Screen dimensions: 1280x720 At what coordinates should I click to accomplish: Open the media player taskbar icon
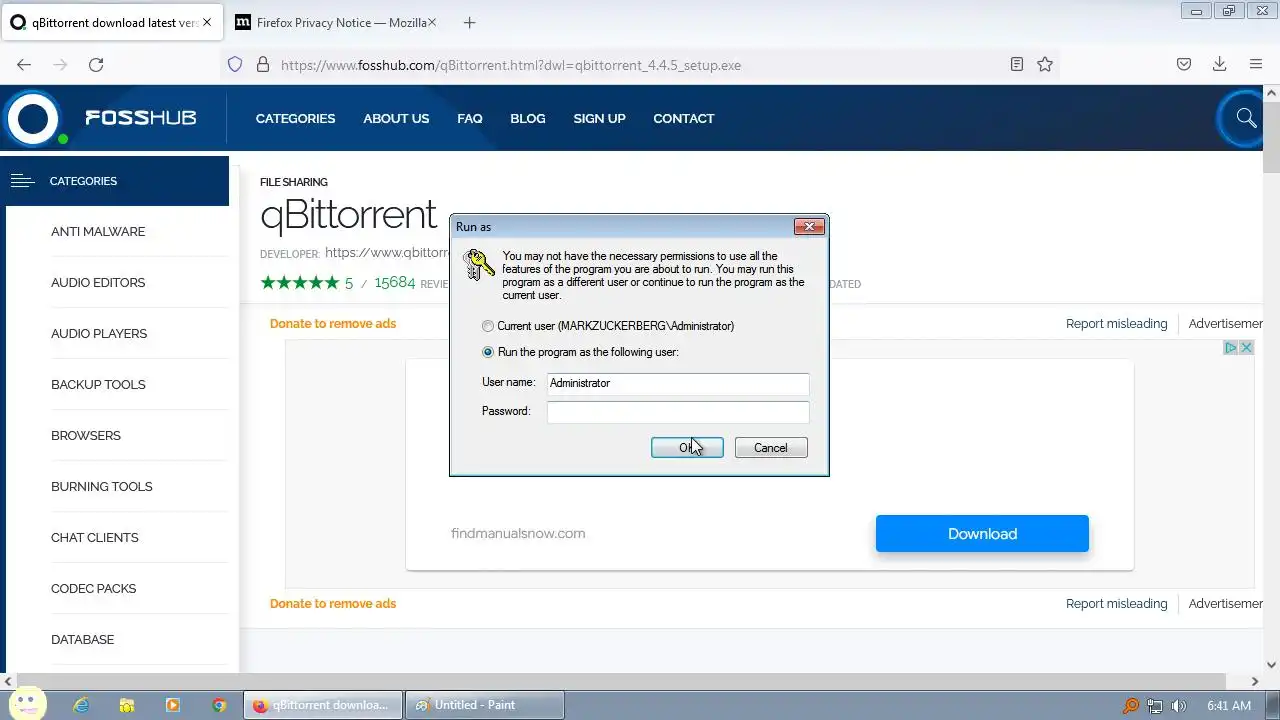[x=173, y=705]
